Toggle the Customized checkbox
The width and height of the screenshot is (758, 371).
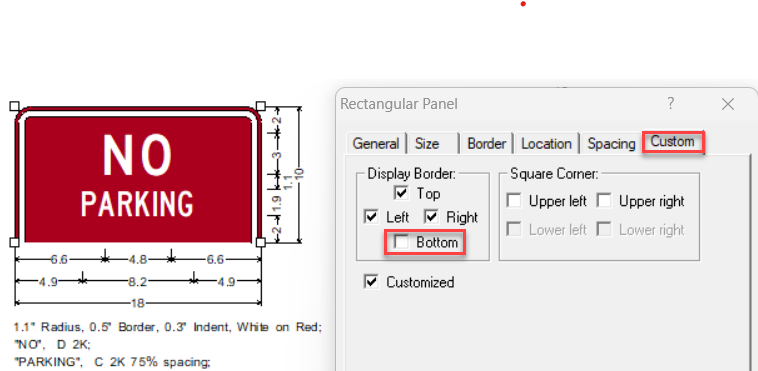point(371,282)
